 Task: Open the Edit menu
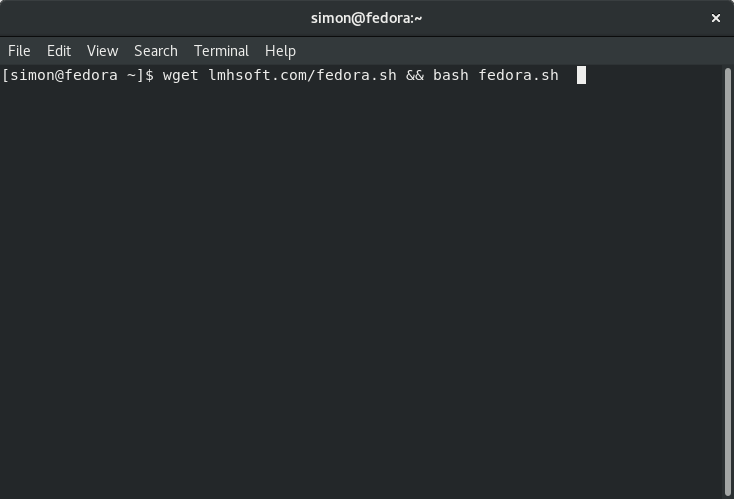click(x=59, y=51)
